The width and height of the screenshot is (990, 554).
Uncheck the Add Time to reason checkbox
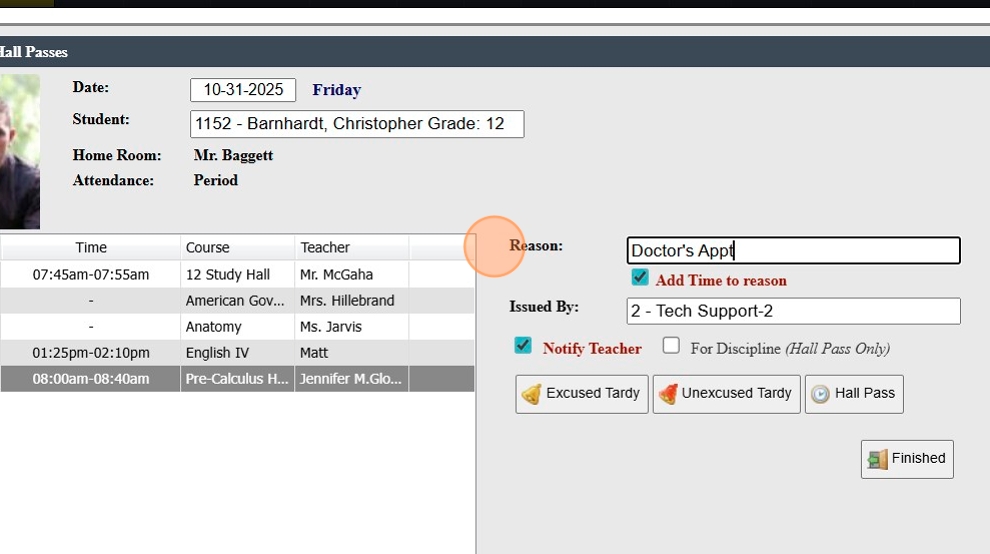click(x=640, y=277)
